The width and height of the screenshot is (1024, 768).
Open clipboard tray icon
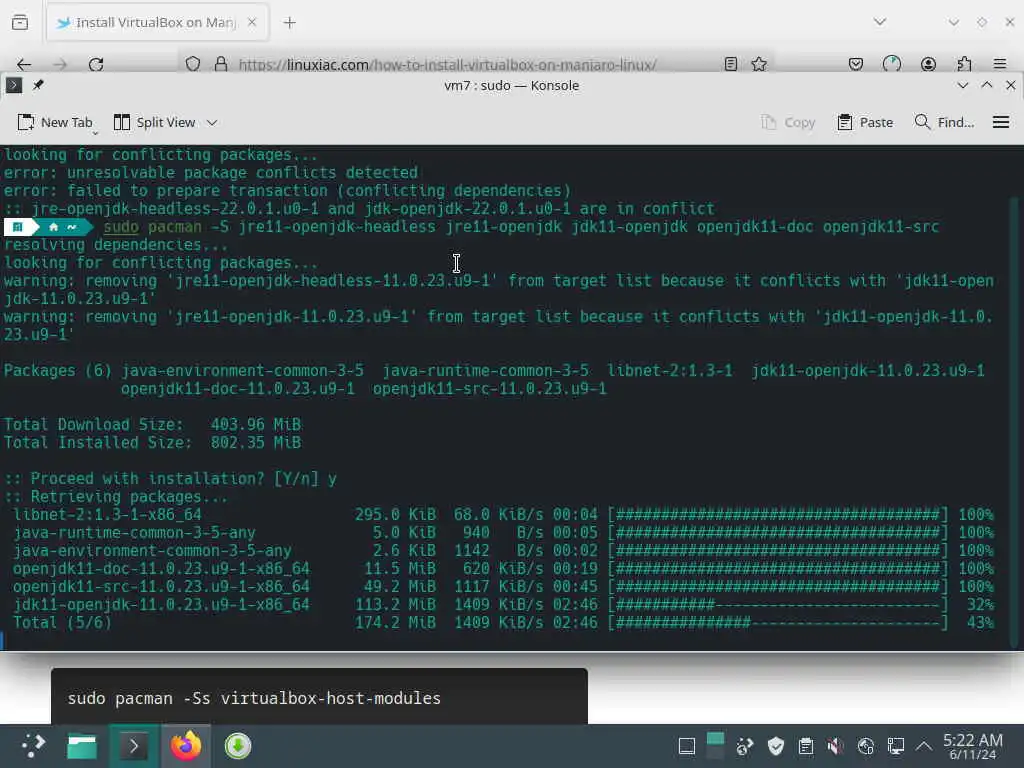pos(806,746)
